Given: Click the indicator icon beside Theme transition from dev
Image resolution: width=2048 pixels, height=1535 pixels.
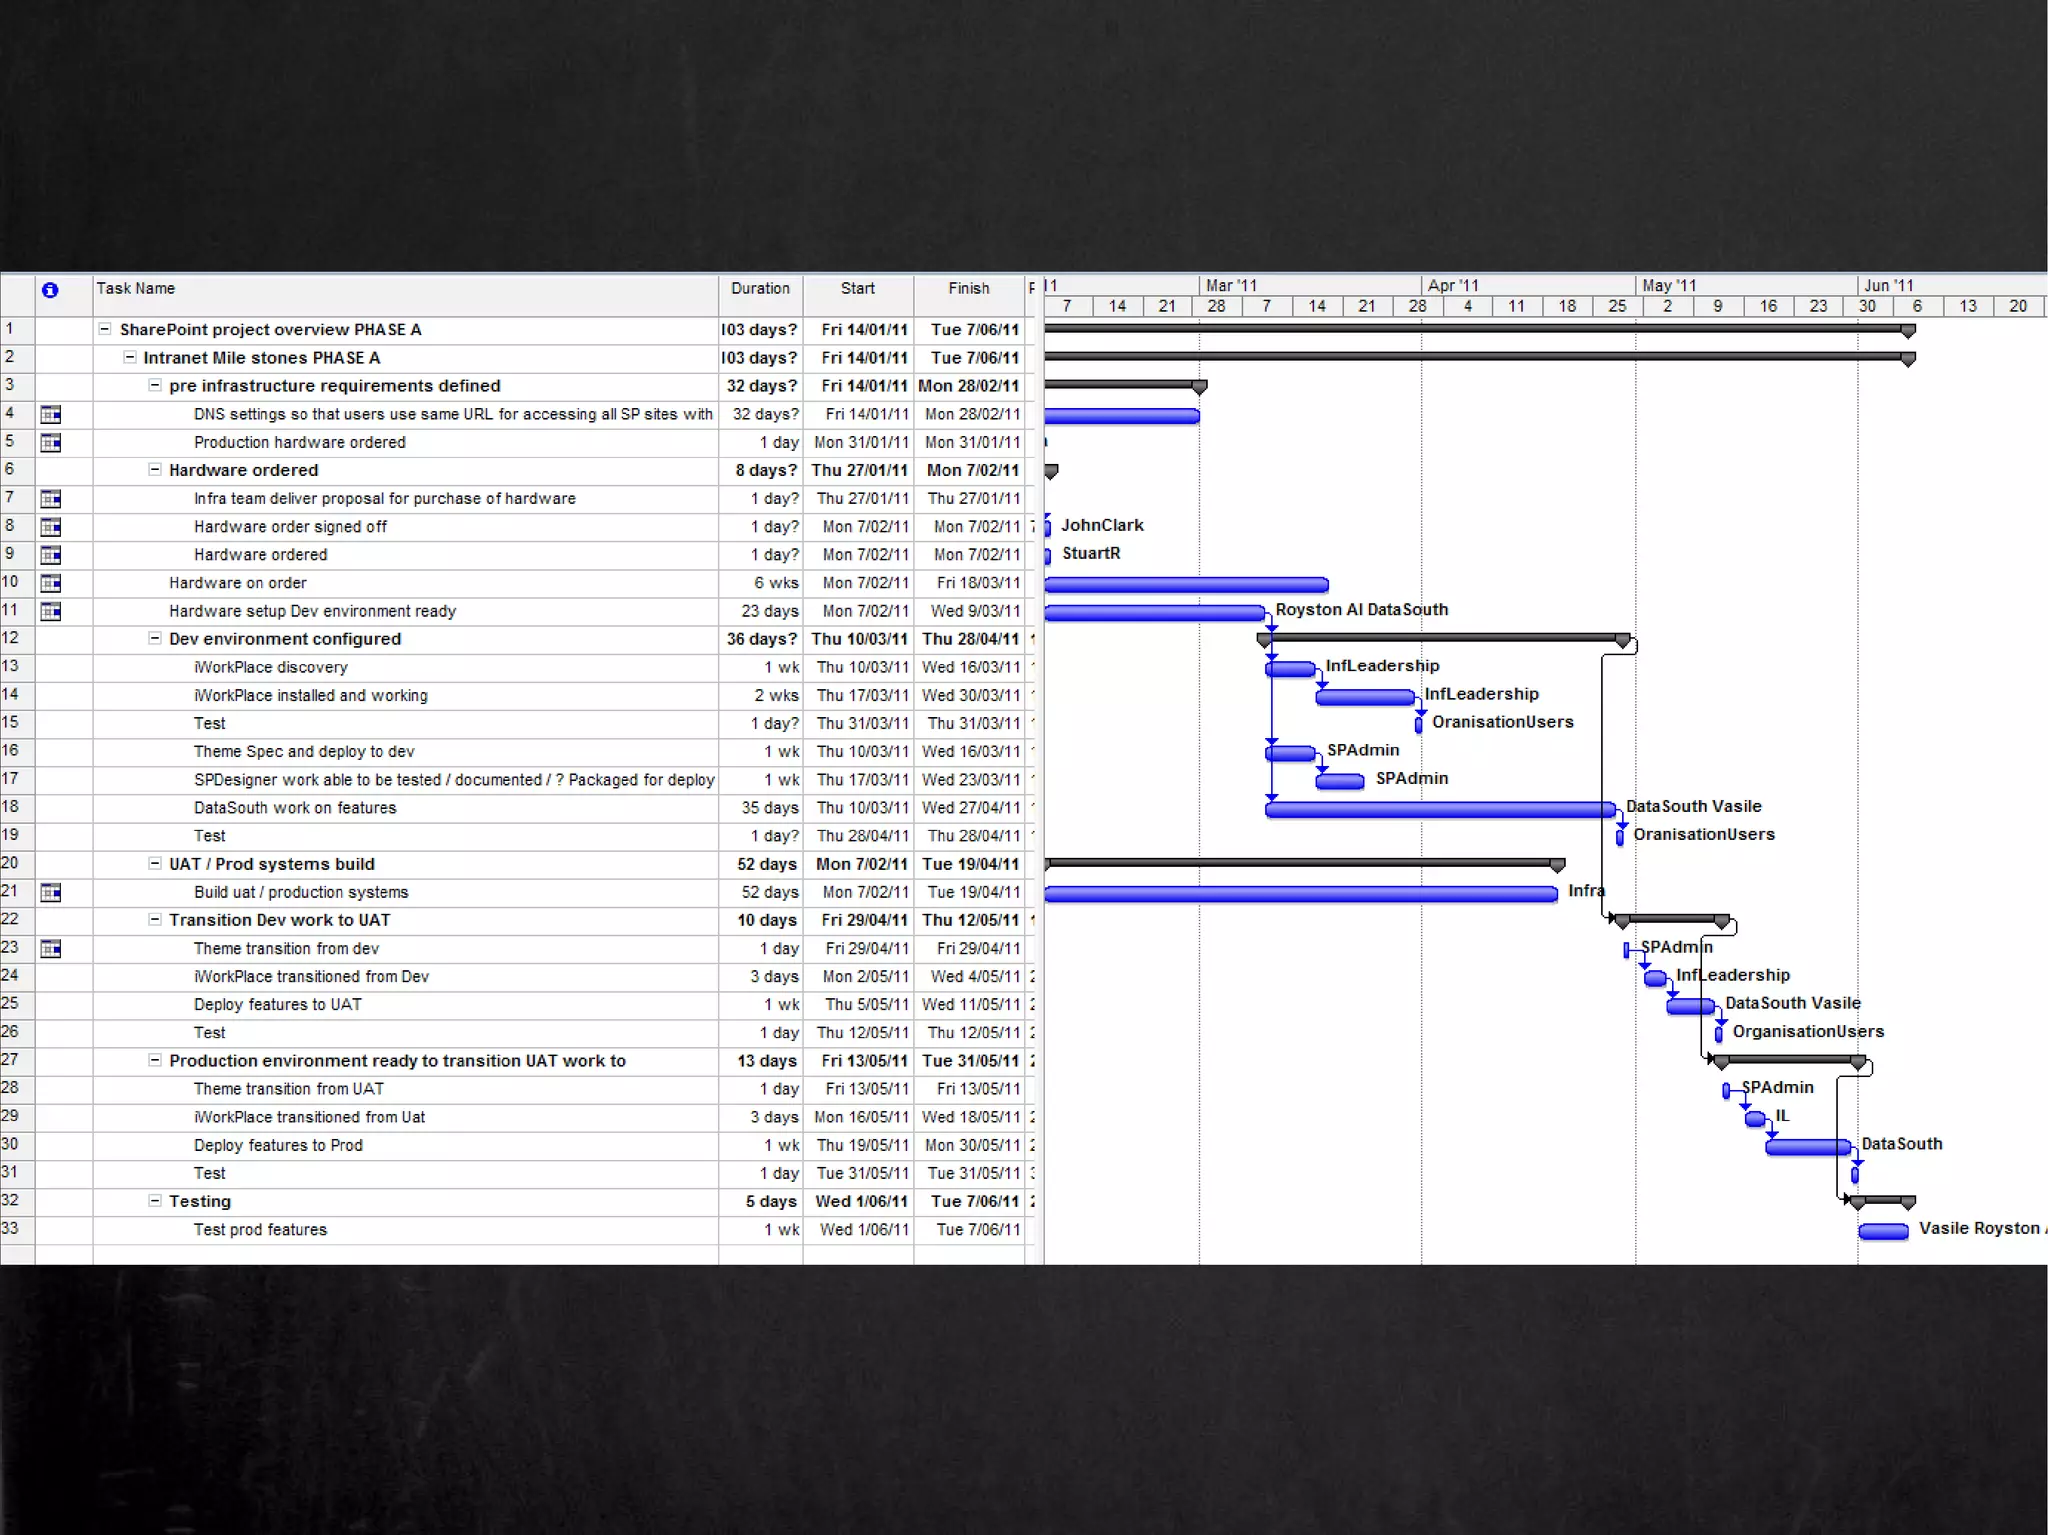Looking at the screenshot, I should tap(51, 948).
